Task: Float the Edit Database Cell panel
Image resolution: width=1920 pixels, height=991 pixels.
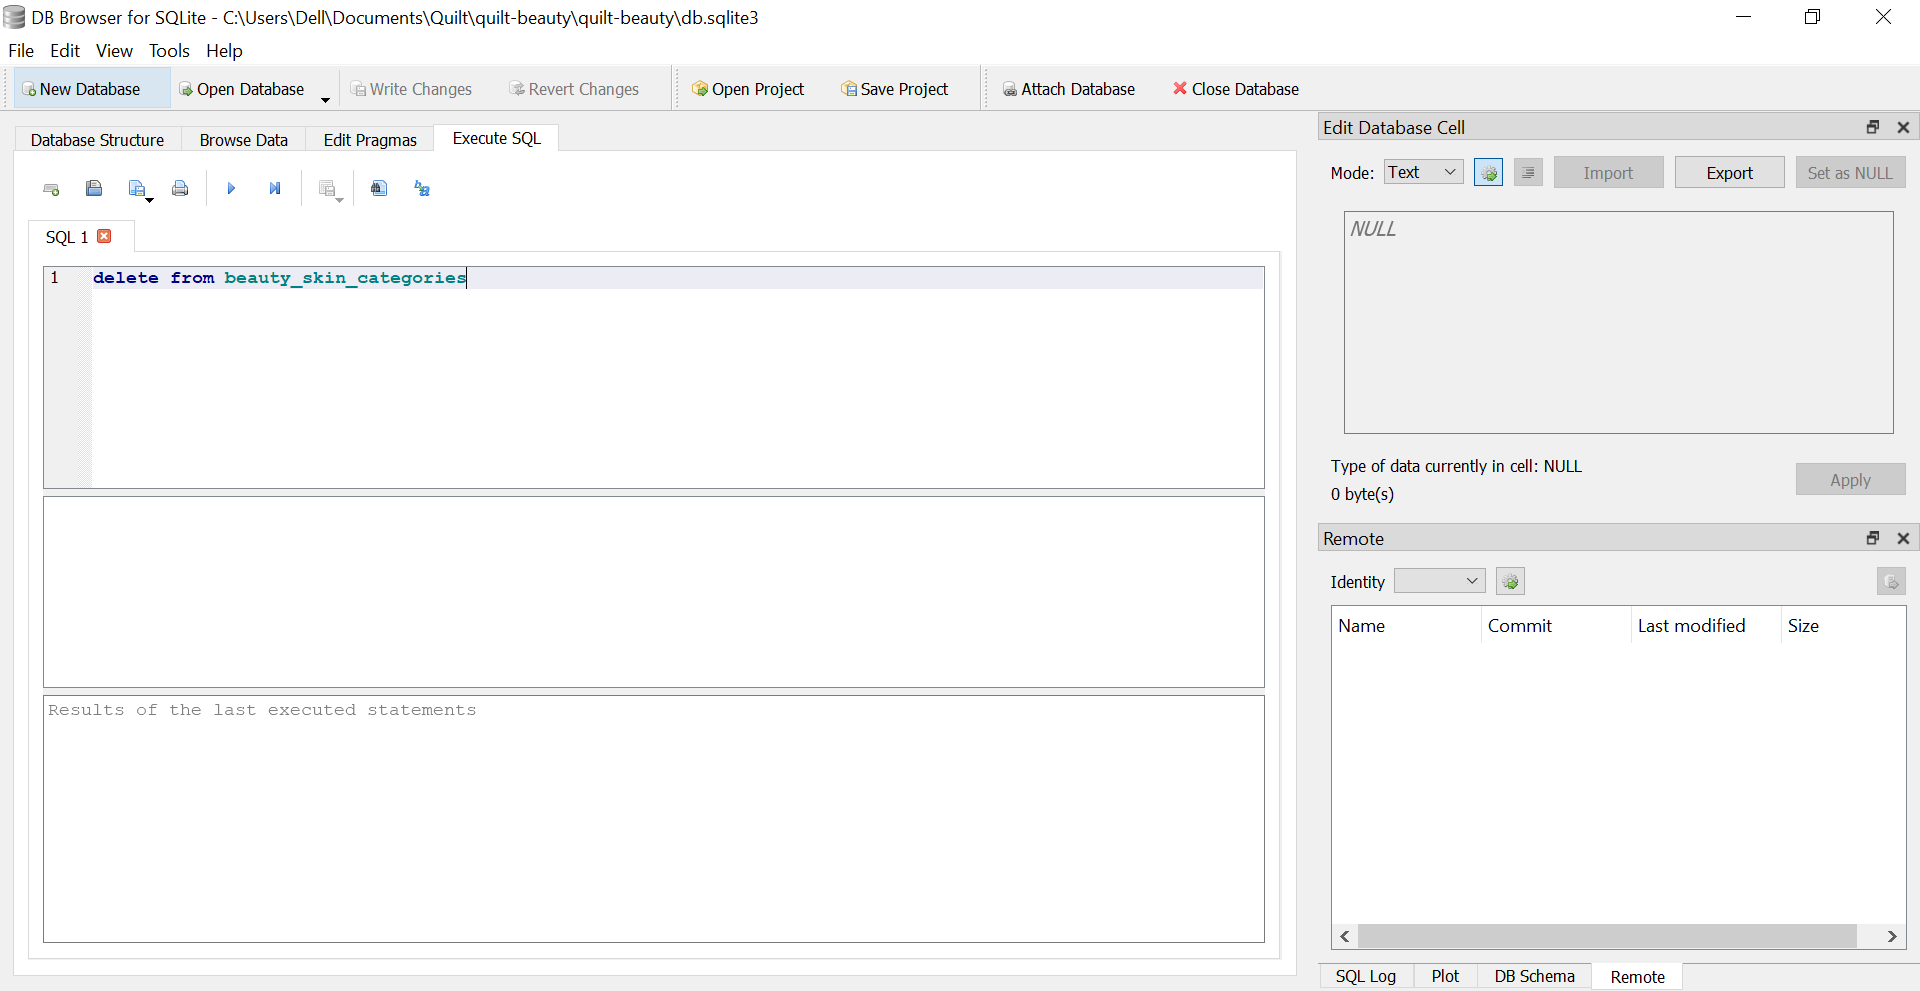Action: click(1873, 127)
